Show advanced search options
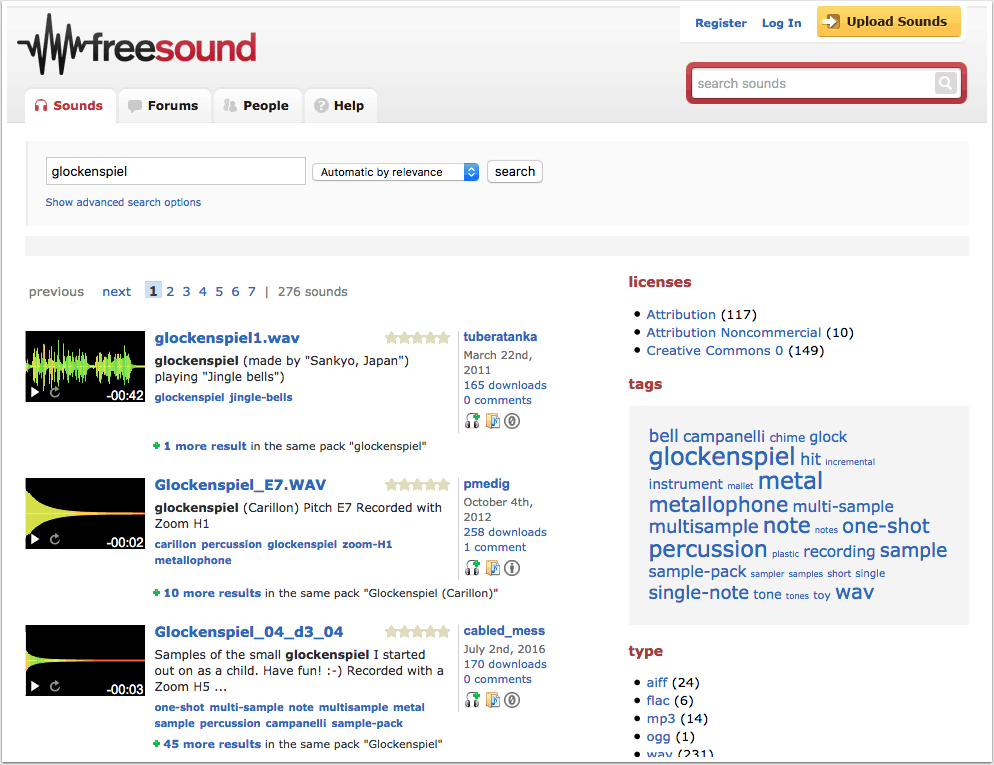Image resolution: width=994 pixels, height=765 pixels. 123,202
